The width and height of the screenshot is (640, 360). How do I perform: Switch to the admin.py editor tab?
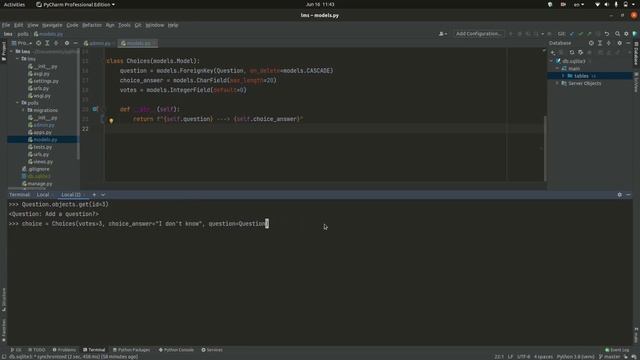pyautogui.click(x=98, y=43)
